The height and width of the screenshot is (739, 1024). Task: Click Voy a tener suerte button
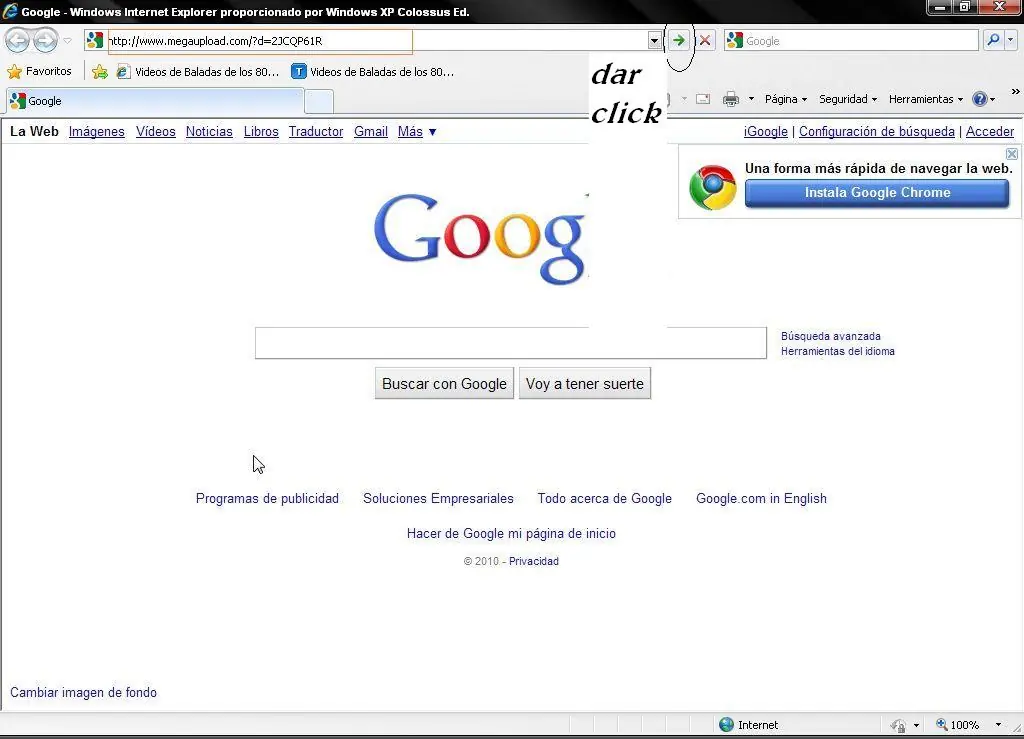[x=585, y=384]
